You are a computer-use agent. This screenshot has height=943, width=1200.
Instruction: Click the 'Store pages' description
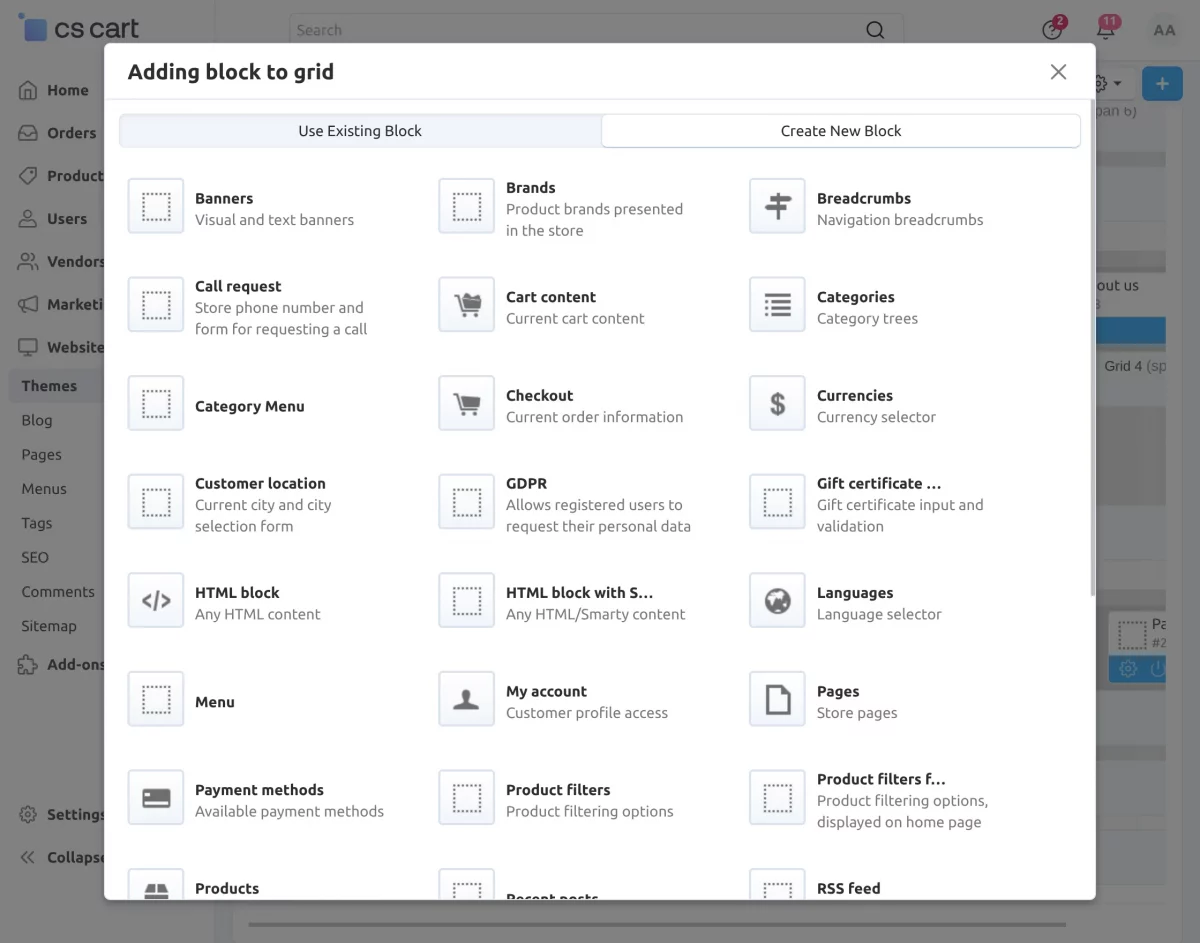[x=857, y=713]
